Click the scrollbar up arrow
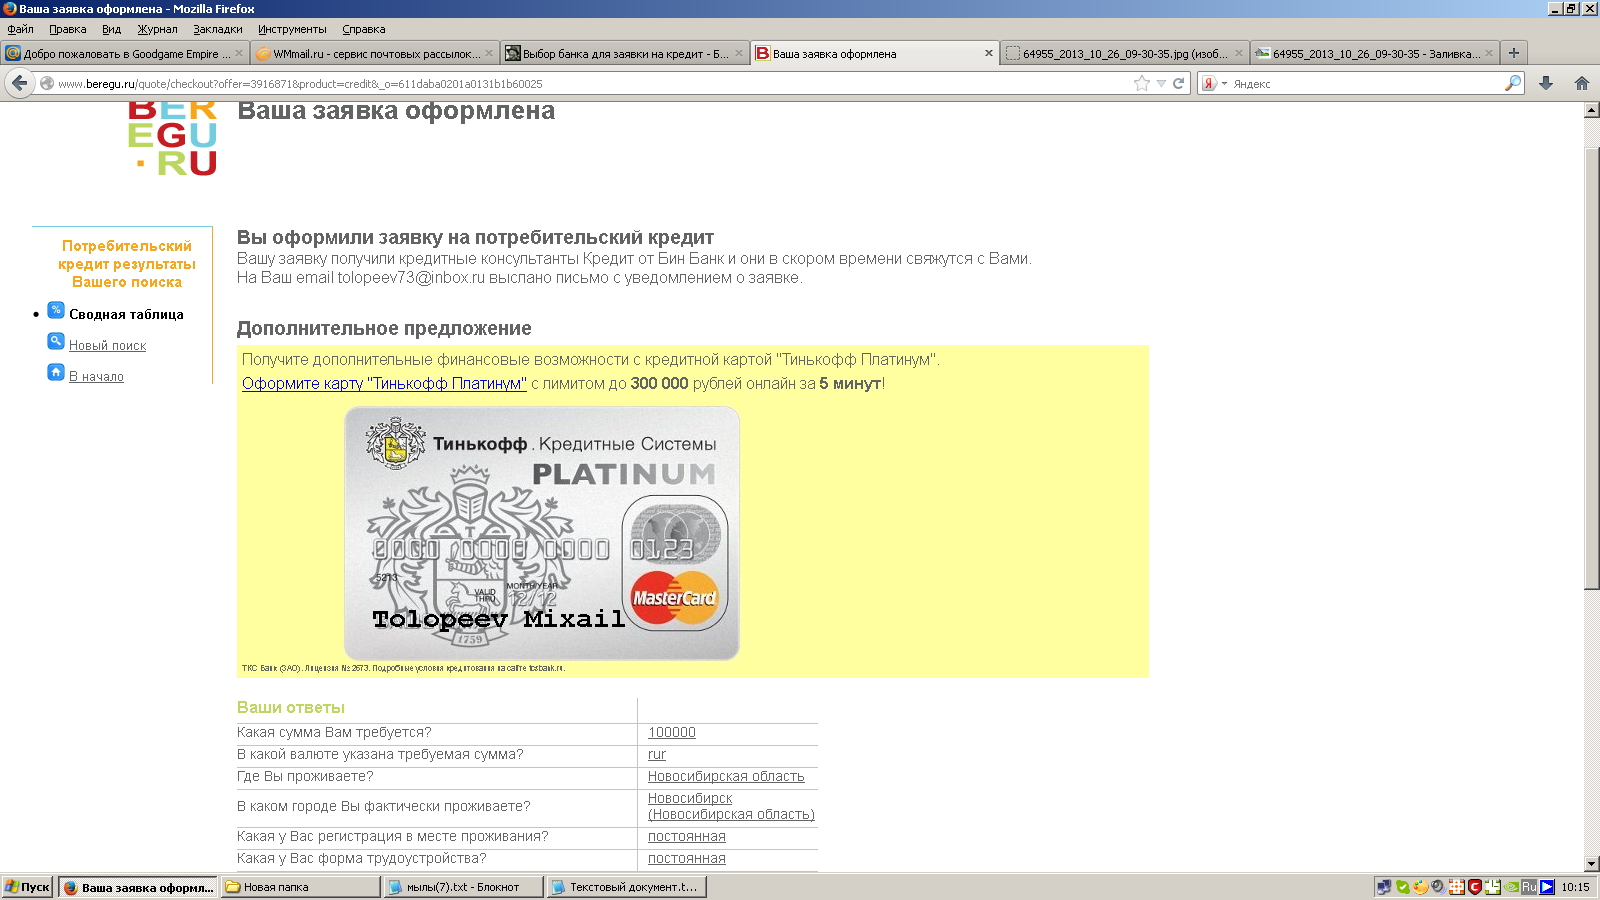Viewport: 1600px width, 900px height. 1592,110
